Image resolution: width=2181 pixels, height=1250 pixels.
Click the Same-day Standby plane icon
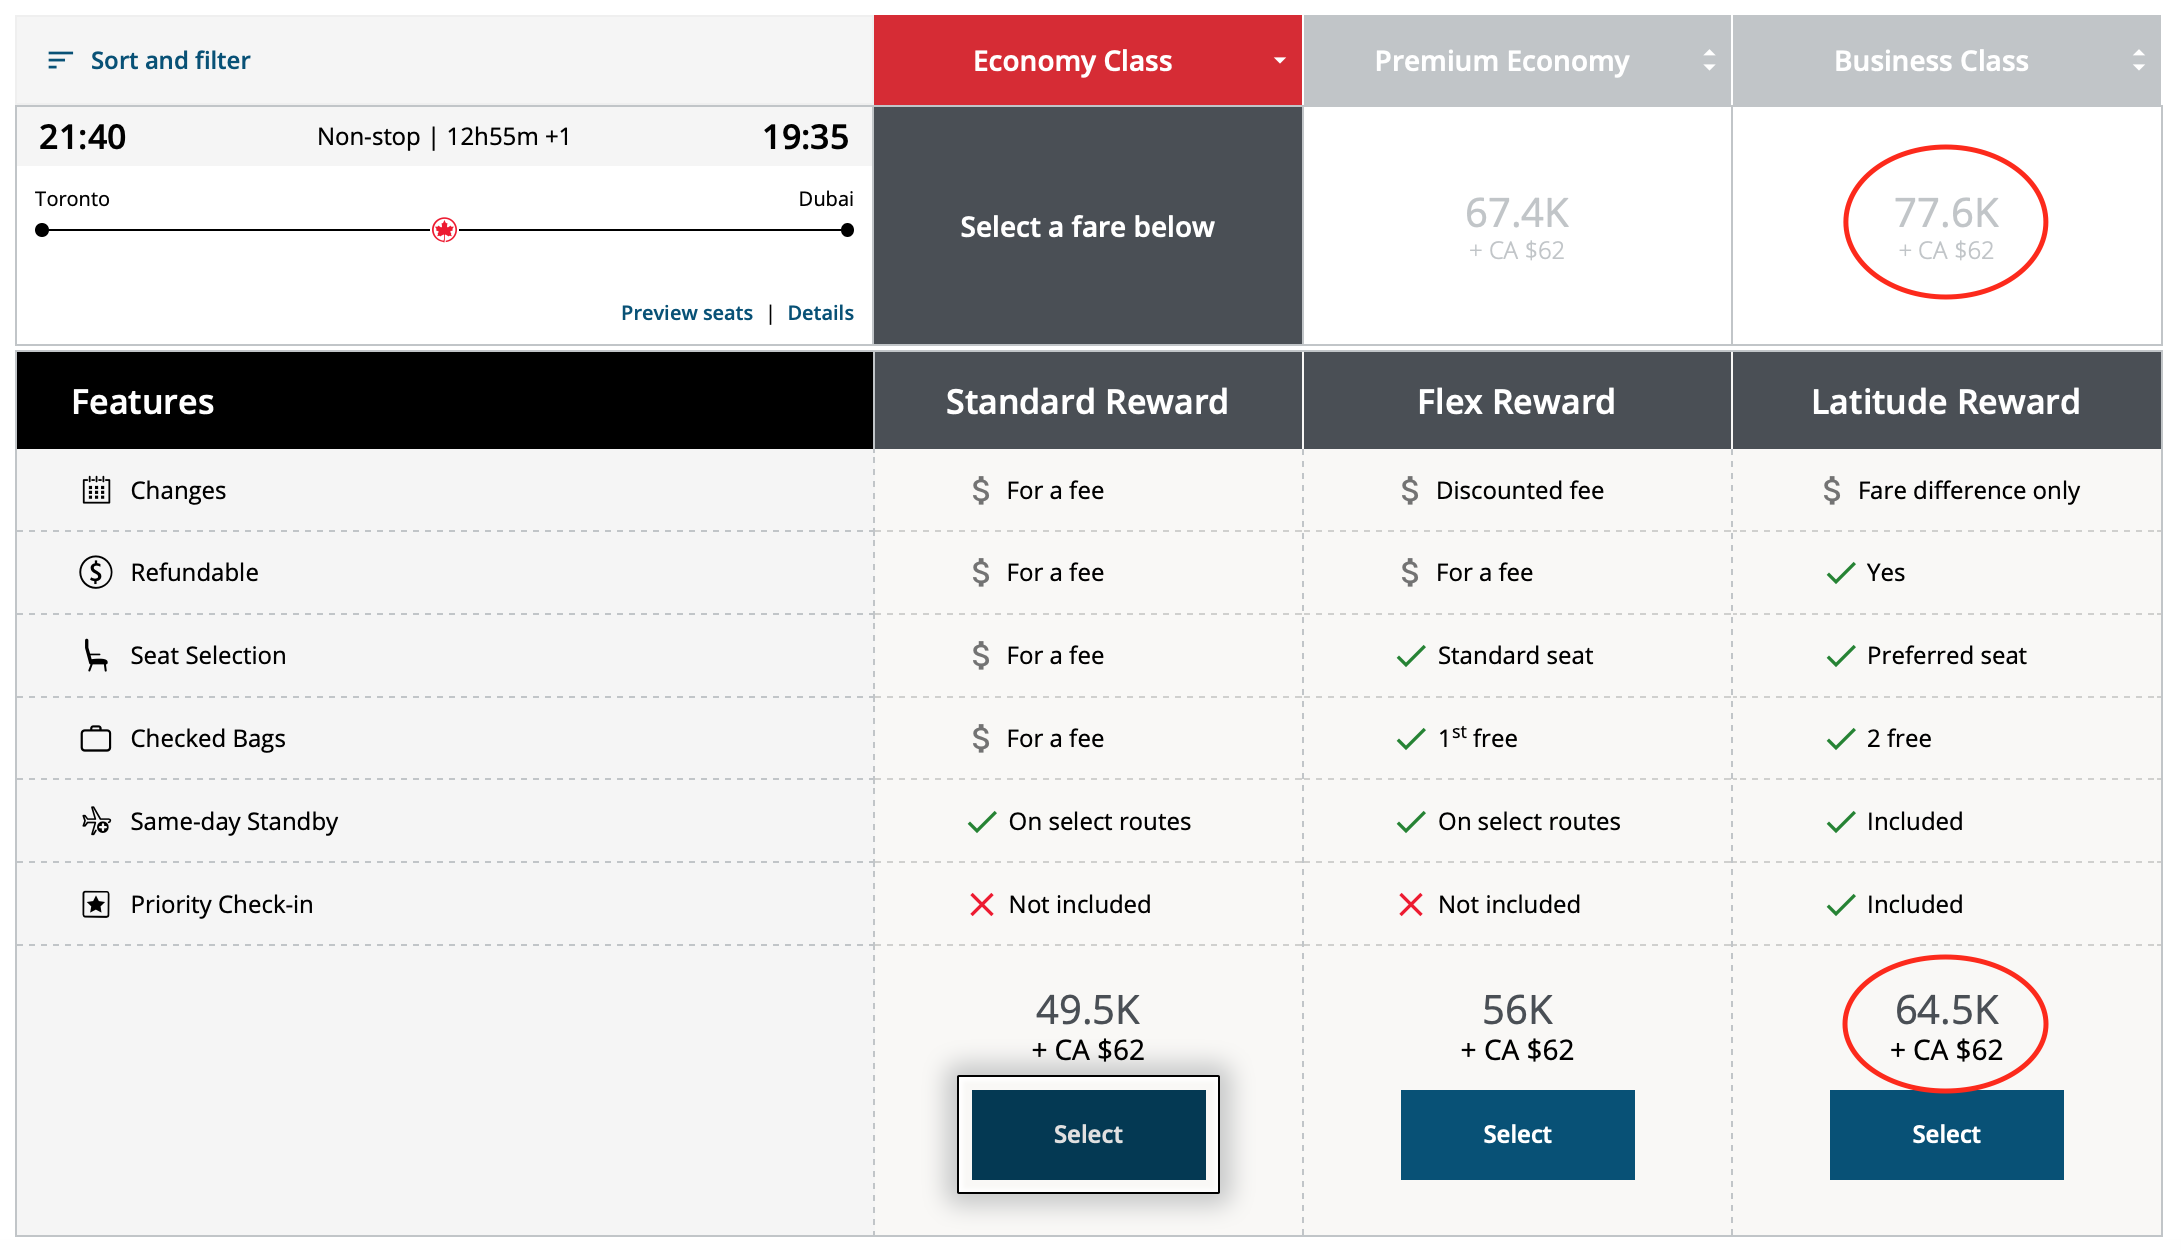tap(96, 821)
